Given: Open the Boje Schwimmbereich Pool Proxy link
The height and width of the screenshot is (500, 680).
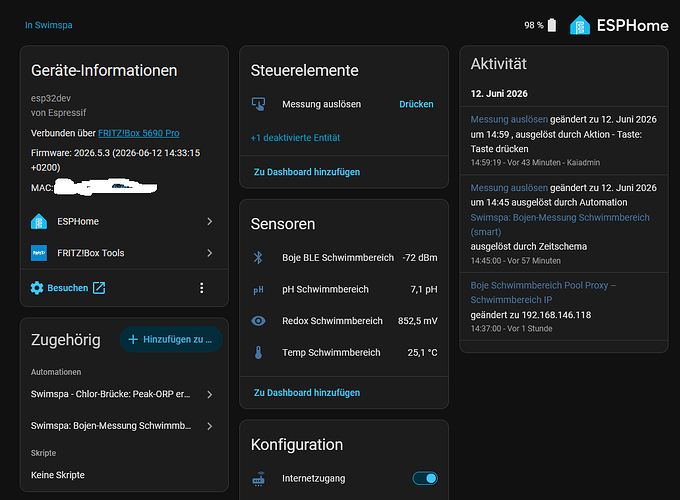Looking at the screenshot, I should click(543, 293).
